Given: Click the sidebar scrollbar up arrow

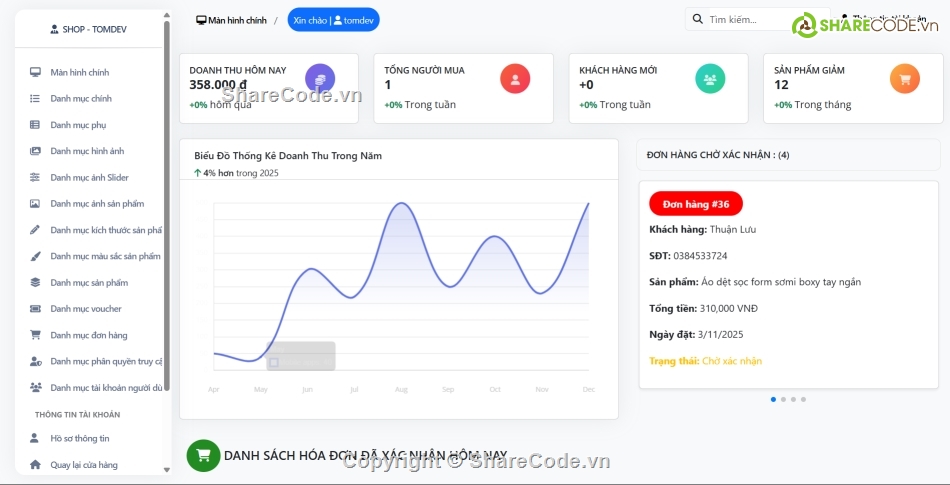Looking at the screenshot, I should 167,16.
